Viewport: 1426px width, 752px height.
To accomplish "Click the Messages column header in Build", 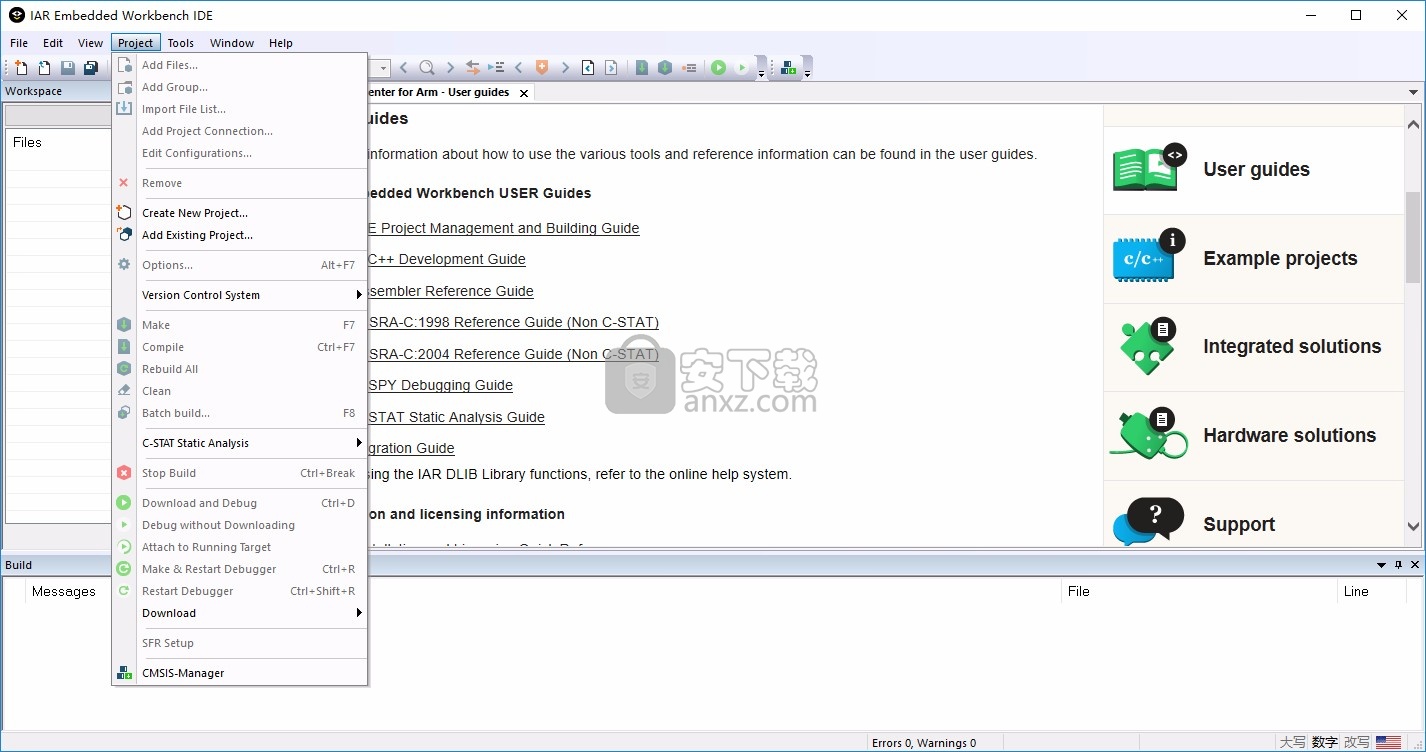I will click(x=64, y=591).
